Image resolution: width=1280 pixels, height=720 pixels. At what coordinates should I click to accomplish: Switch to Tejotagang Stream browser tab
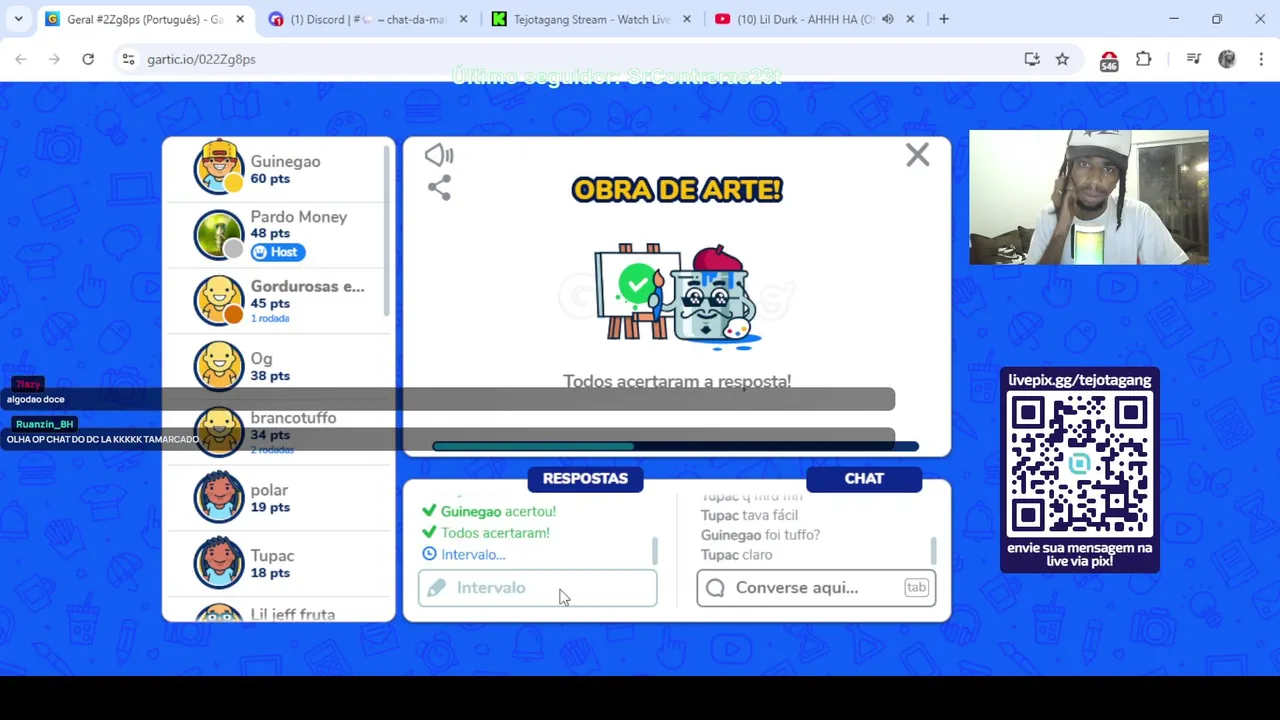(591, 19)
